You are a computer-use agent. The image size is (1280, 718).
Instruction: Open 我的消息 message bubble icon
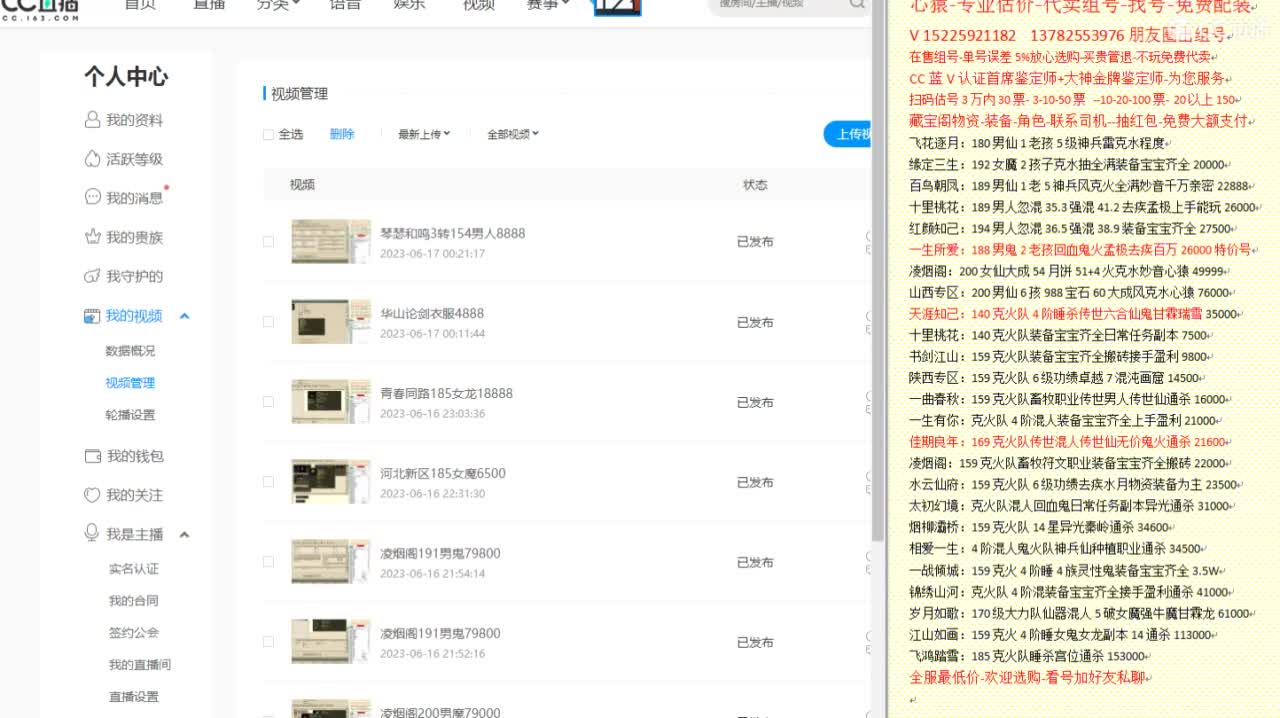(92, 198)
